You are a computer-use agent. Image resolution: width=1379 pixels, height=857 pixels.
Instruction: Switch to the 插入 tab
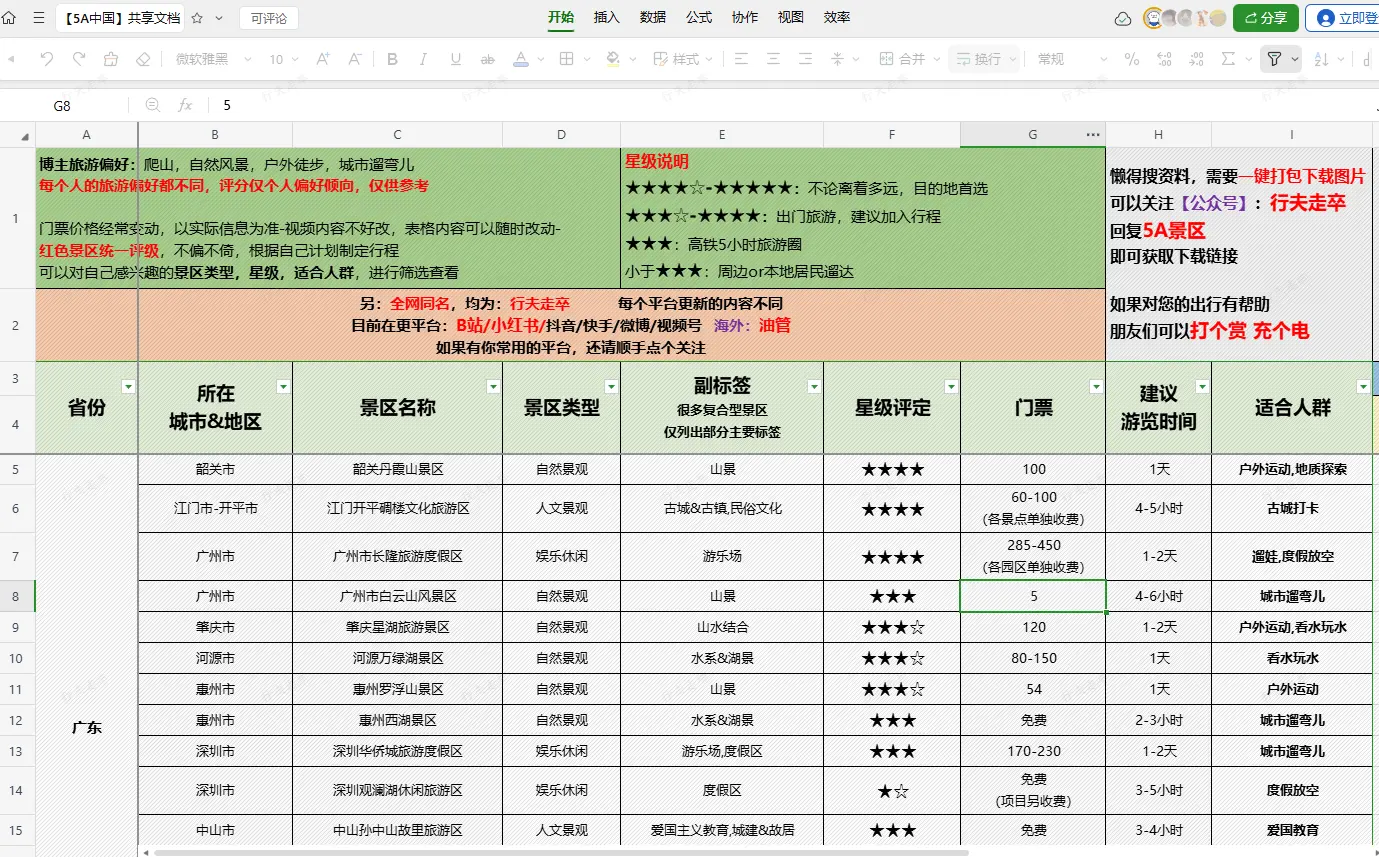click(607, 17)
